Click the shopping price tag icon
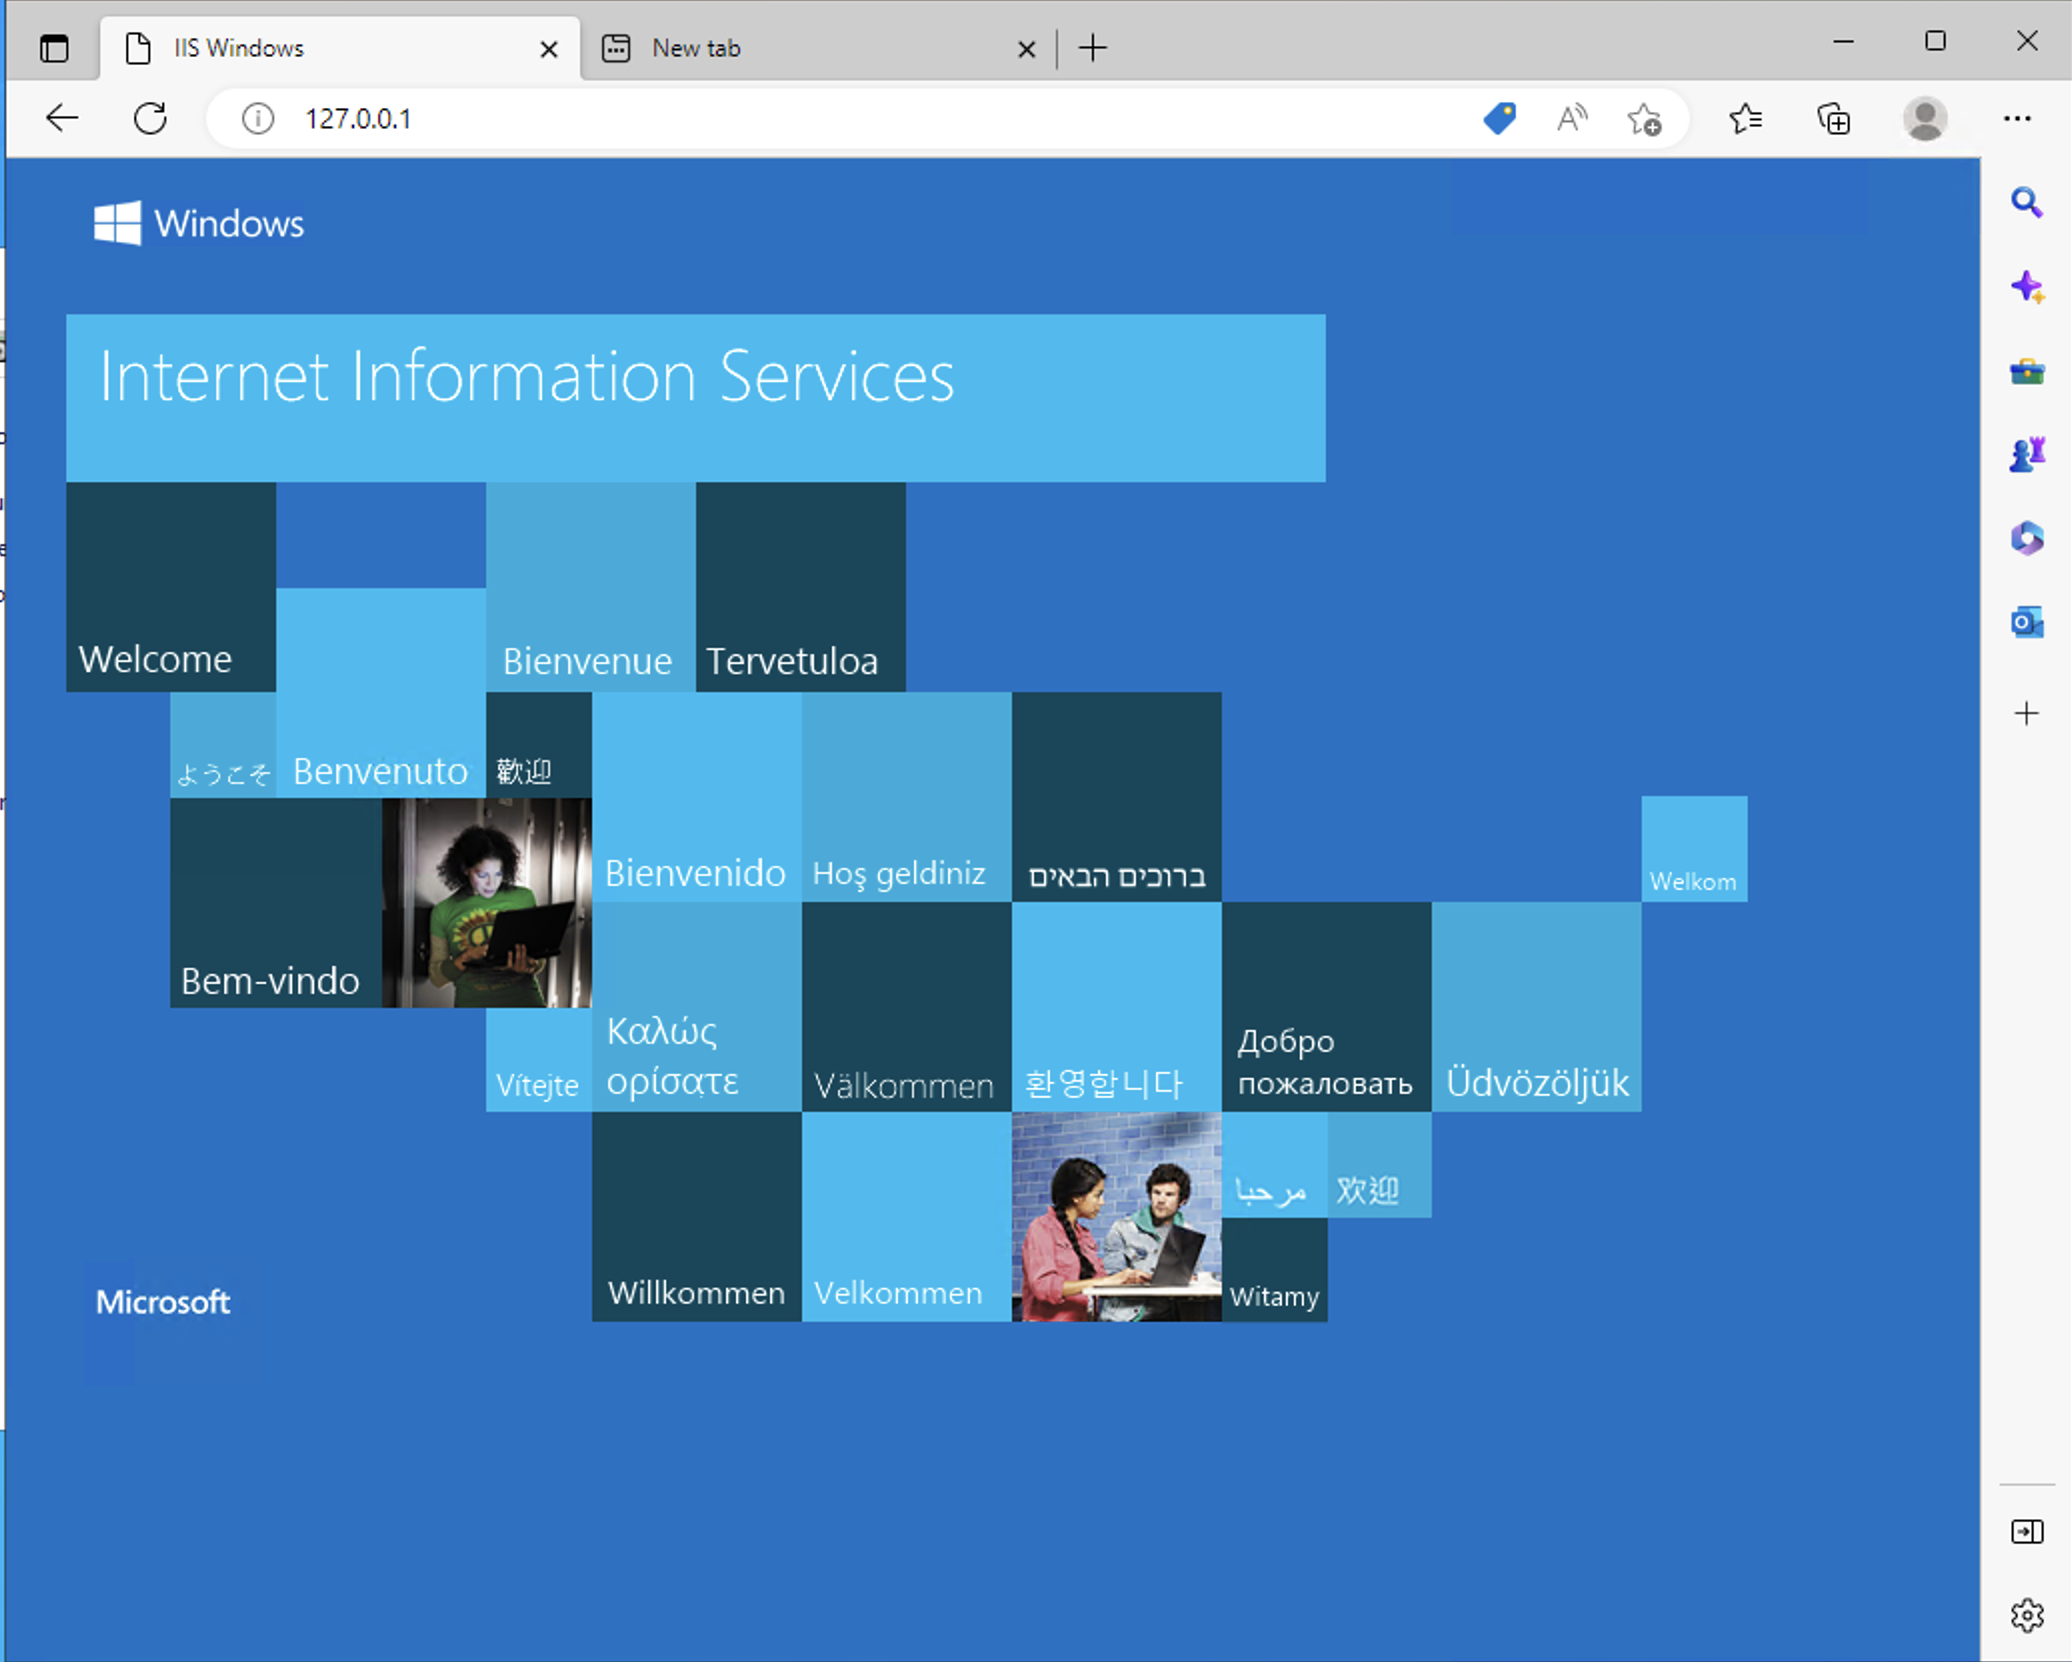Viewport: 2072px width, 1662px height. tap(1499, 119)
